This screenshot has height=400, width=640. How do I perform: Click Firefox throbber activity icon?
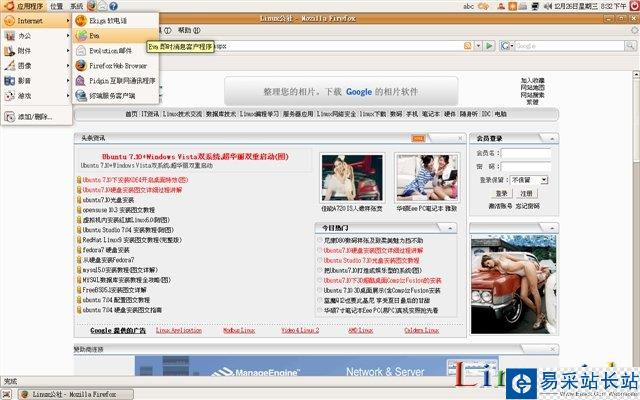634,30
